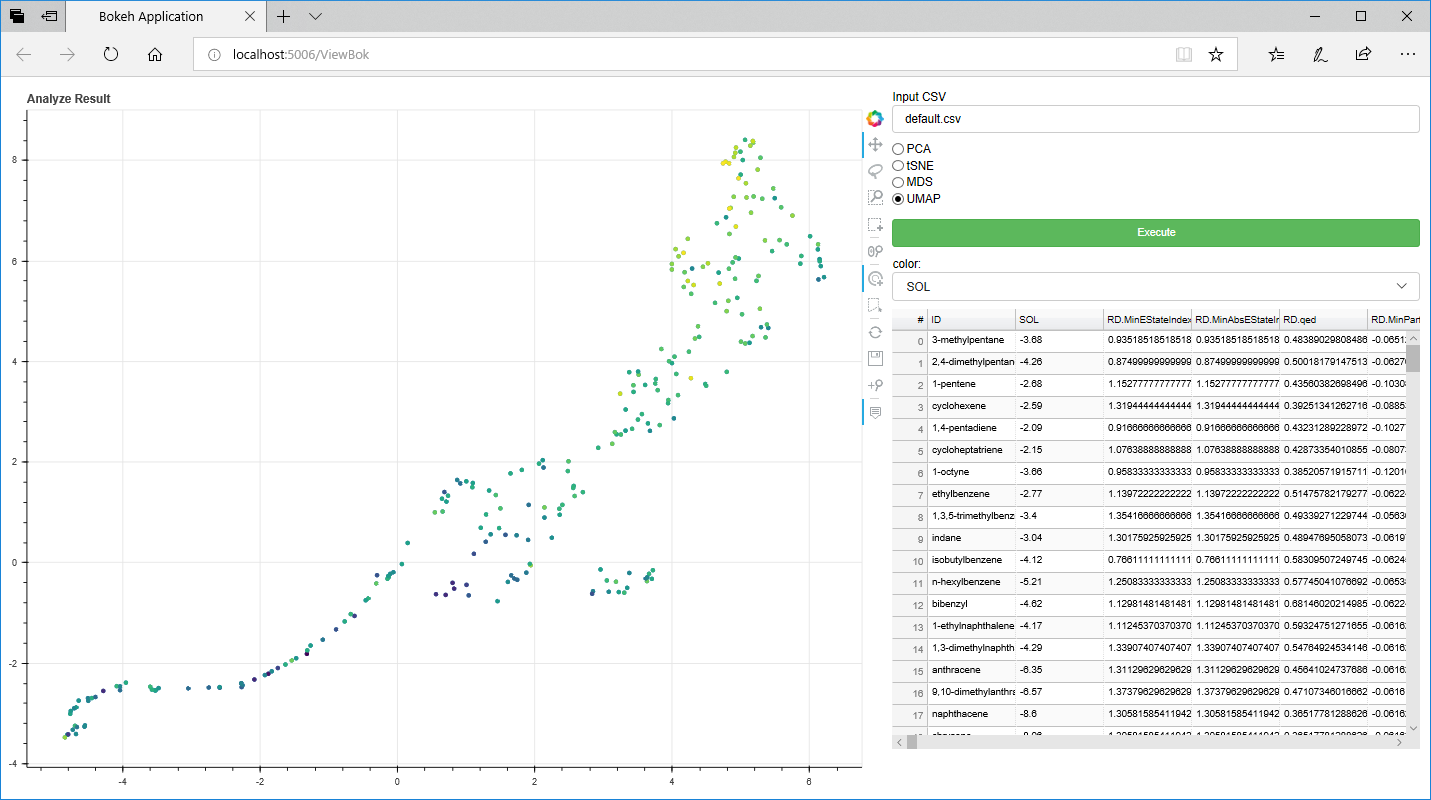Click the Reset plot icon
Viewport: 1431px width, 800px height.
(875, 332)
